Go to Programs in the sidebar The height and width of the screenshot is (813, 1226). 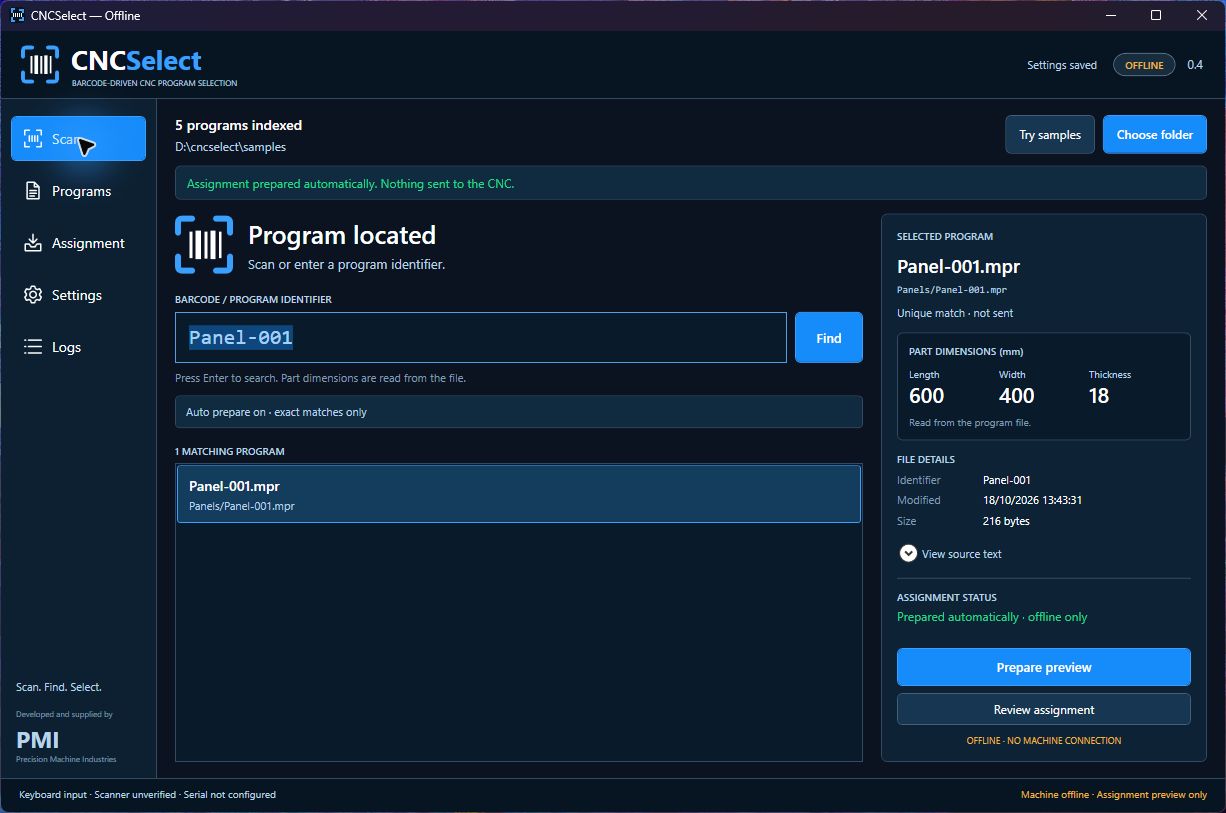78,191
